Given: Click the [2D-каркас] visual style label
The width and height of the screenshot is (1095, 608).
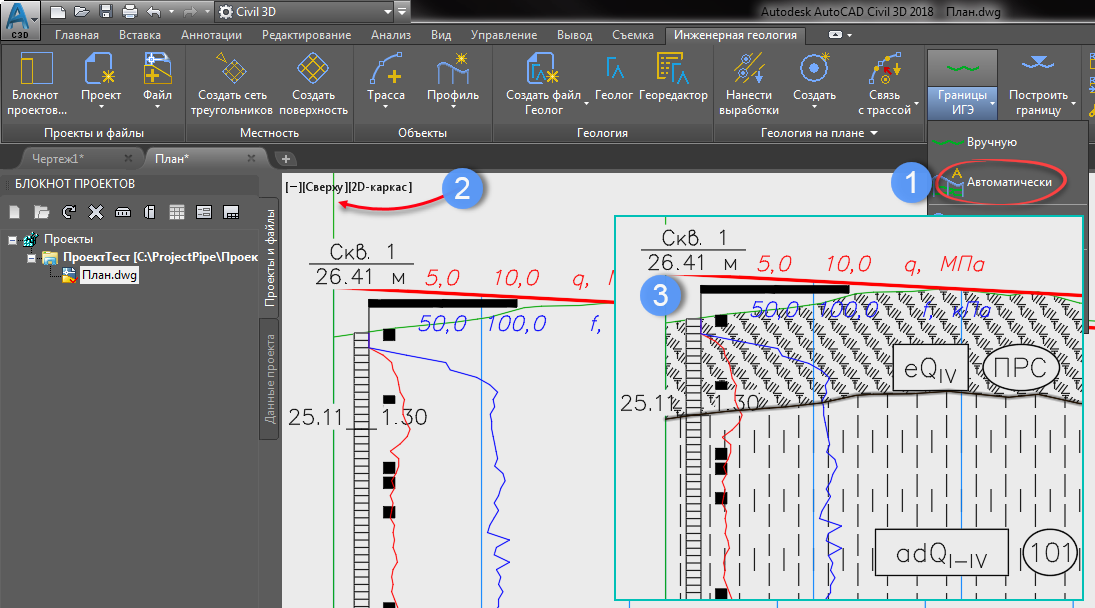Looking at the screenshot, I should click(380, 187).
